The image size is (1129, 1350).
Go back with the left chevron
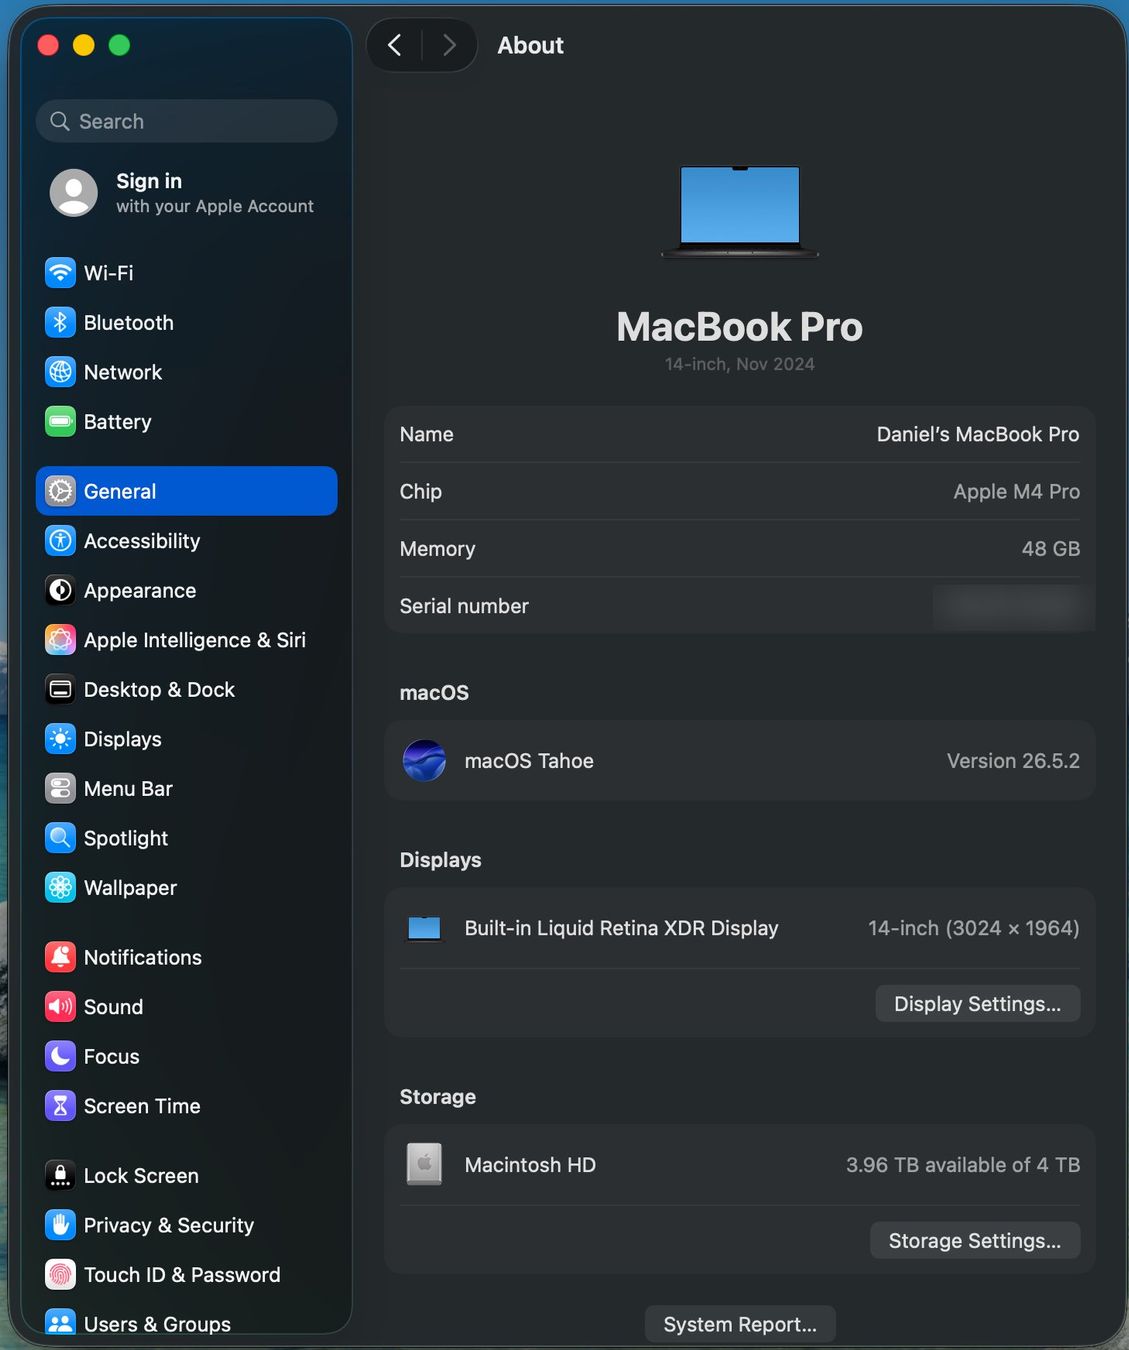[395, 45]
